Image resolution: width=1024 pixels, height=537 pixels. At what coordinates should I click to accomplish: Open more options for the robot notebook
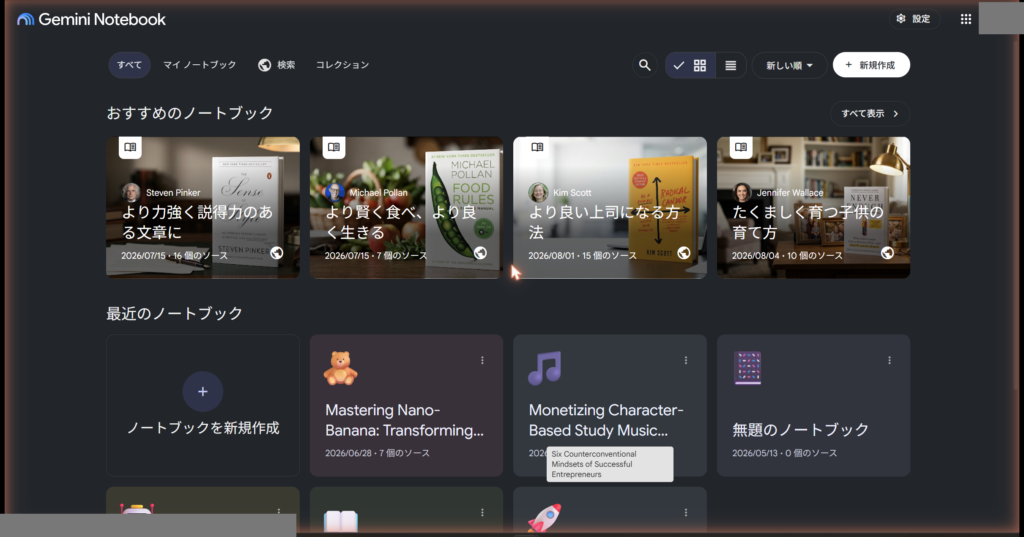point(279,511)
